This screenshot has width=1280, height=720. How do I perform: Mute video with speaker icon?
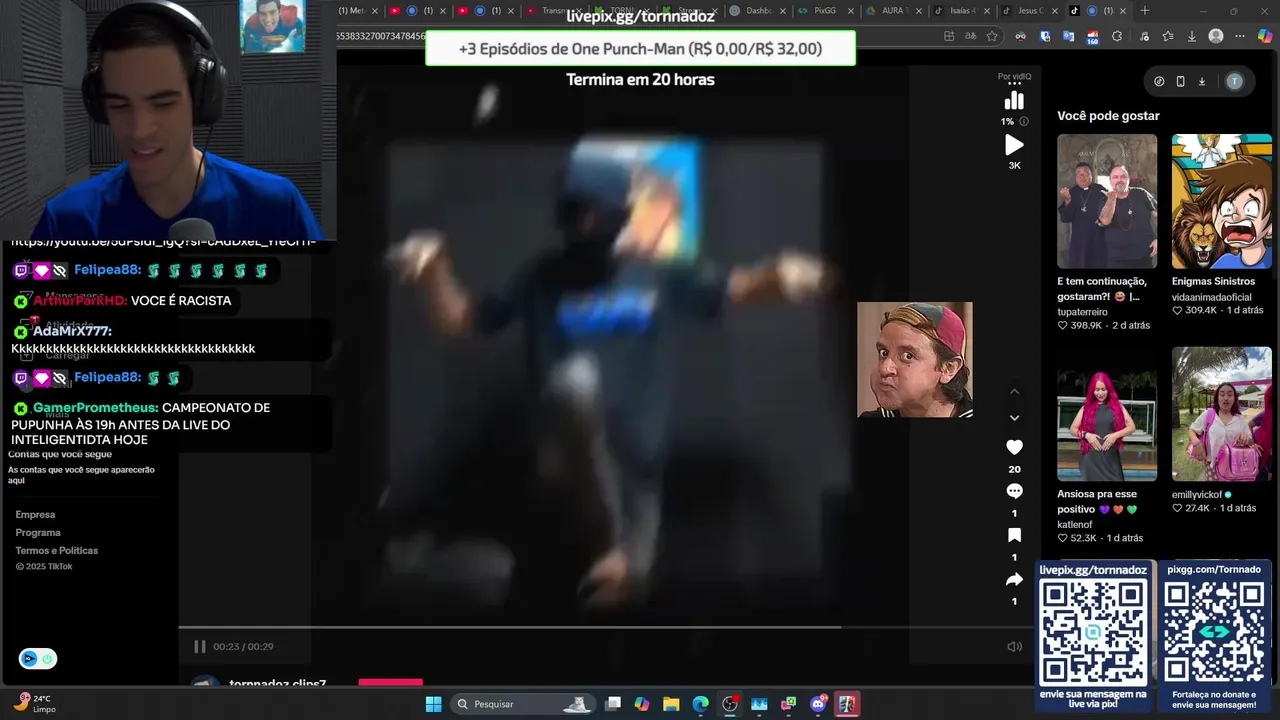[x=1014, y=647]
